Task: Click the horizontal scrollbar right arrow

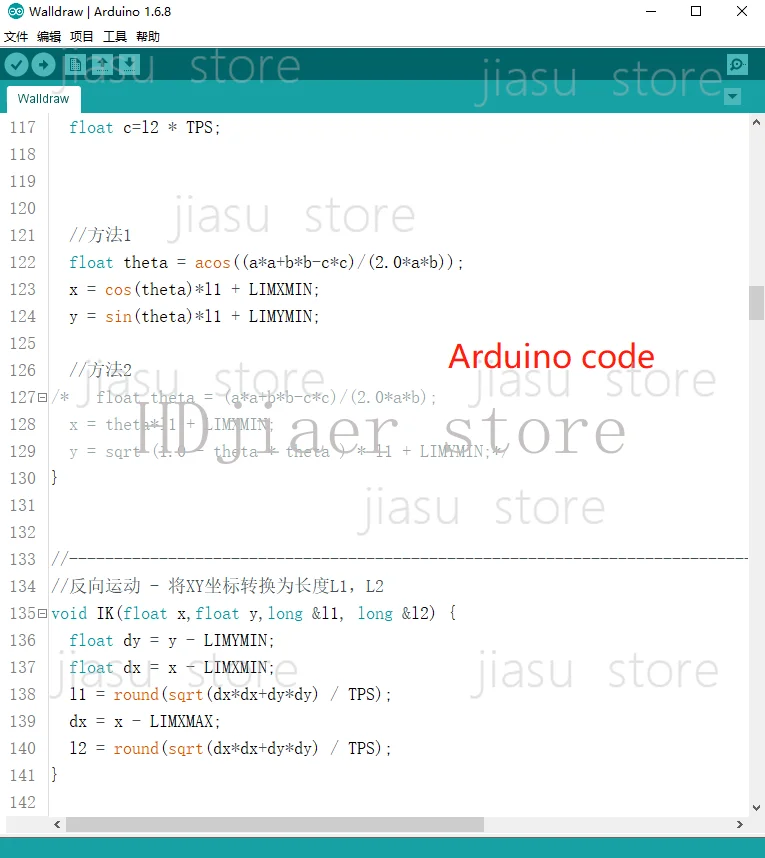Action: tap(739, 824)
